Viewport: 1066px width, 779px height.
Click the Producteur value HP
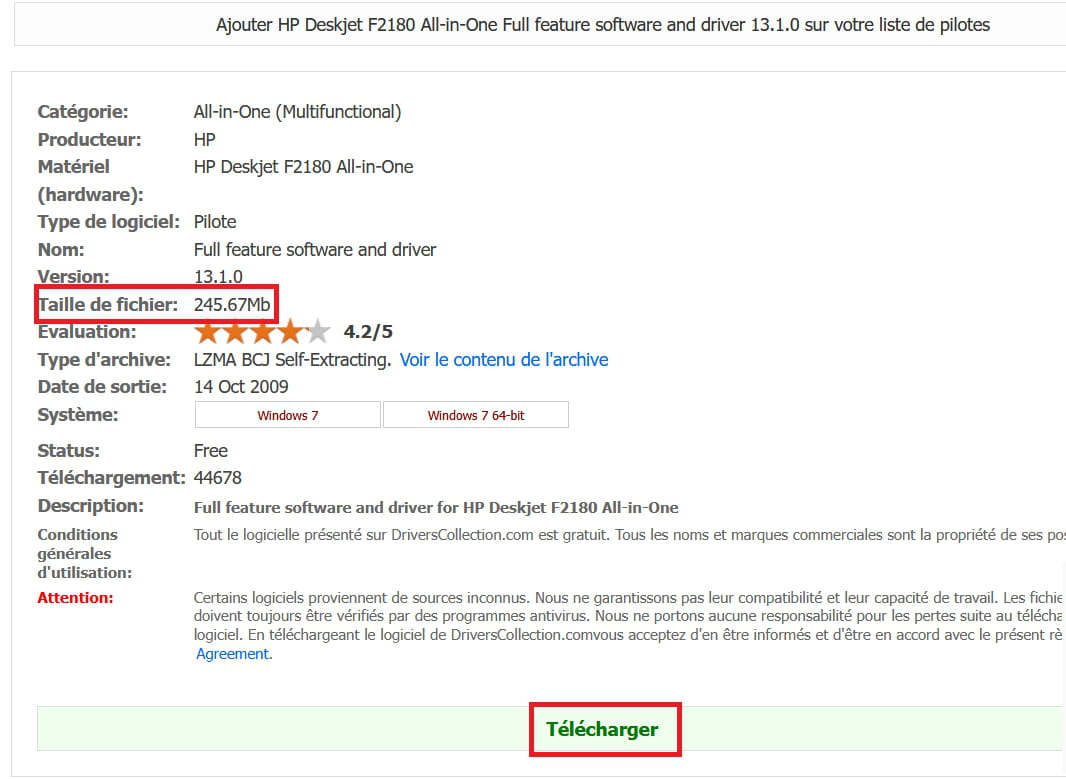(x=205, y=139)
